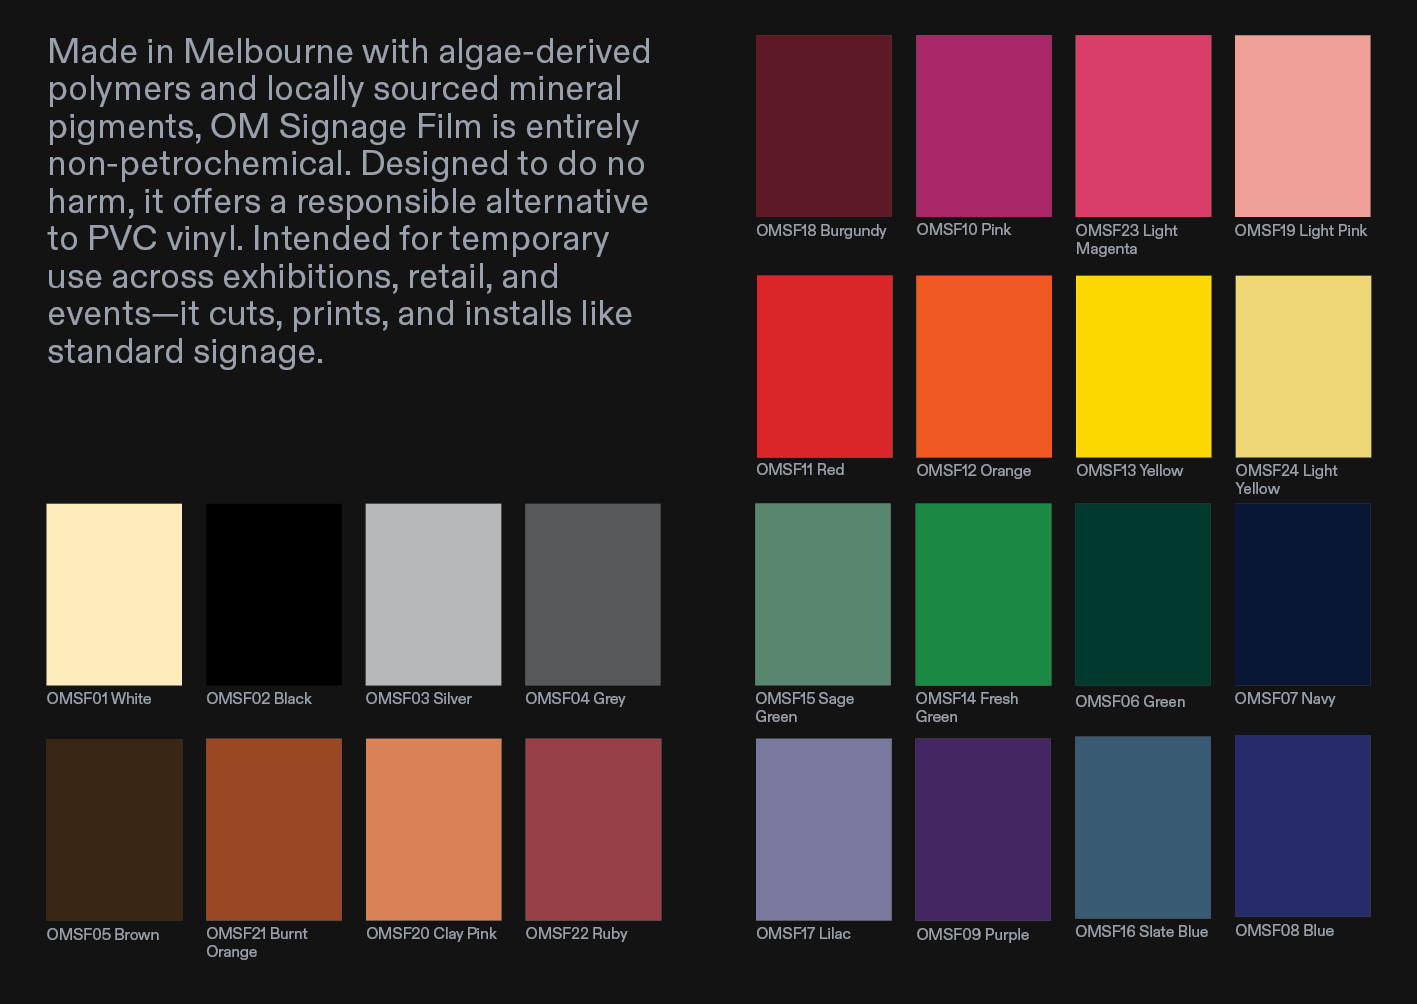Select the OMSF15 Sage Green swatch
This screenshot has height=1004, width=1417.
[822, 594]
